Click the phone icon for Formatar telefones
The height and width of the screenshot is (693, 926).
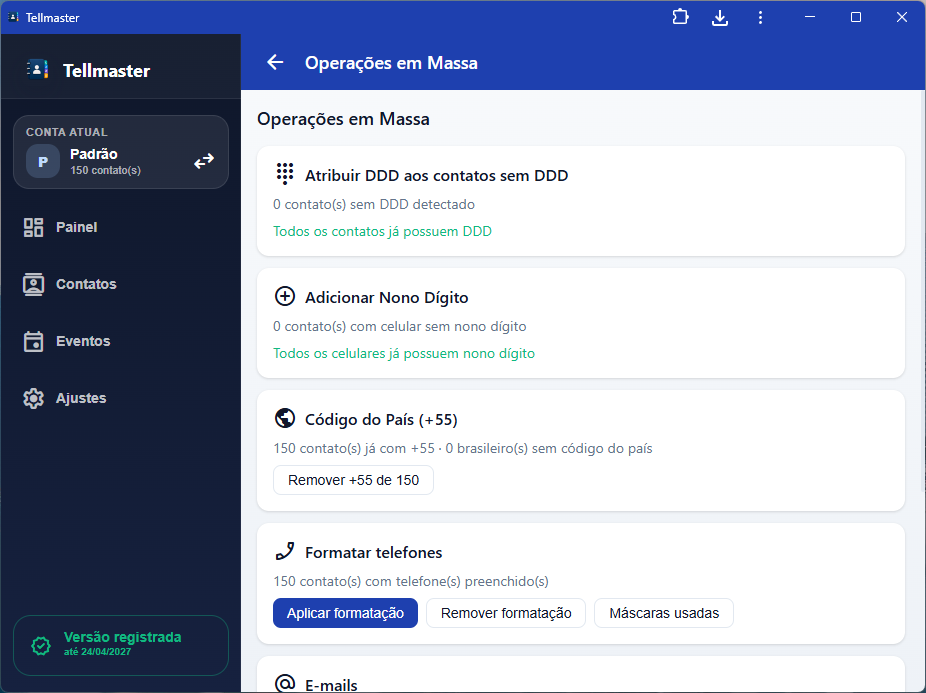point(285,552)
